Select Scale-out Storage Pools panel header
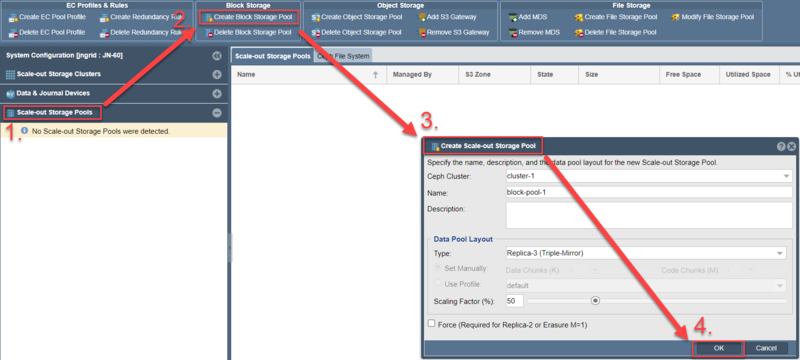 click(113, 113)
